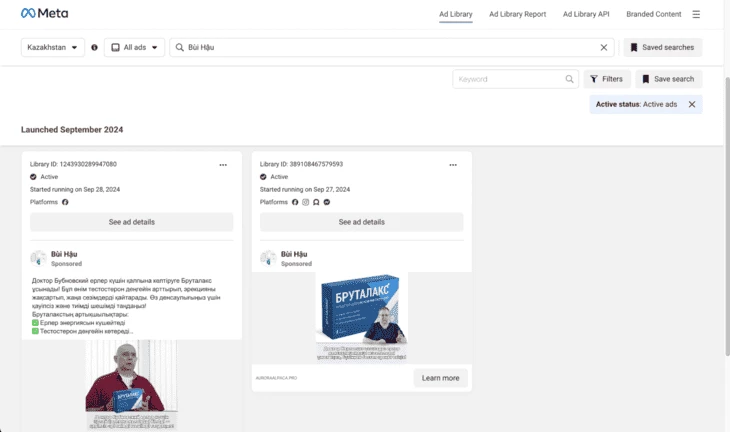Open the man in red shirt video thumbnail

[x=131, y=385]
